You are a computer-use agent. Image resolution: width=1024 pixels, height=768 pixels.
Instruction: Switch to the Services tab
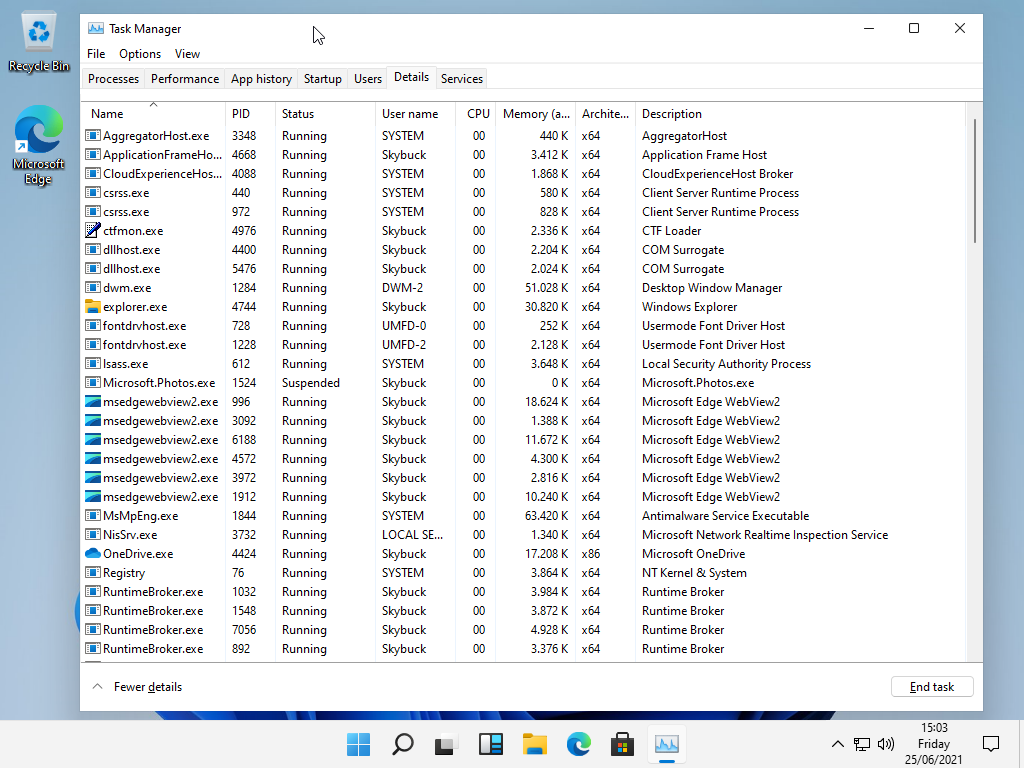(462, 79)
